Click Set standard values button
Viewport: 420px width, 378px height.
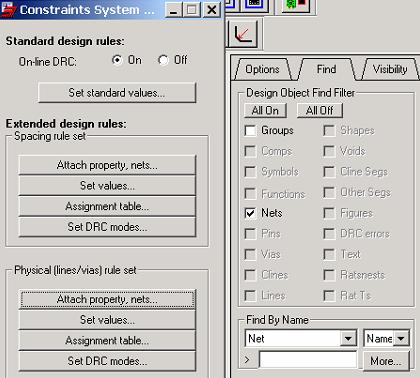click(x=117, y=93)
